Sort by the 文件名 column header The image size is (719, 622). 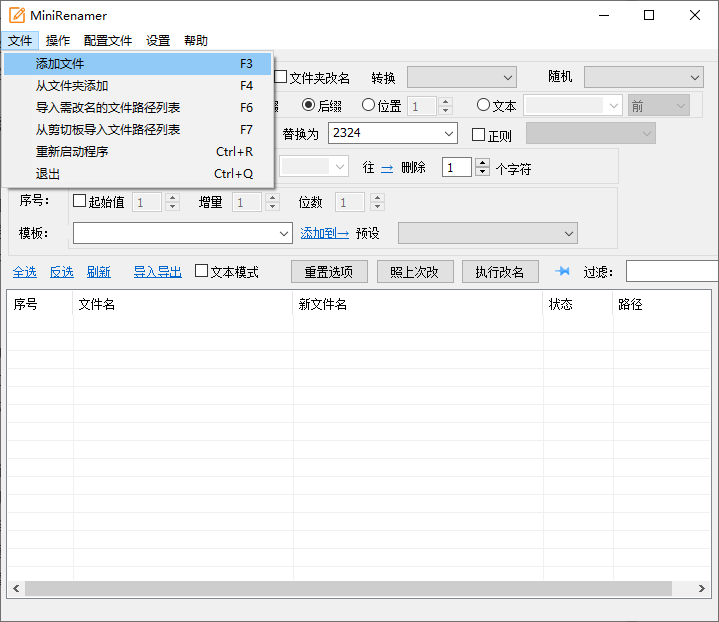183,304
